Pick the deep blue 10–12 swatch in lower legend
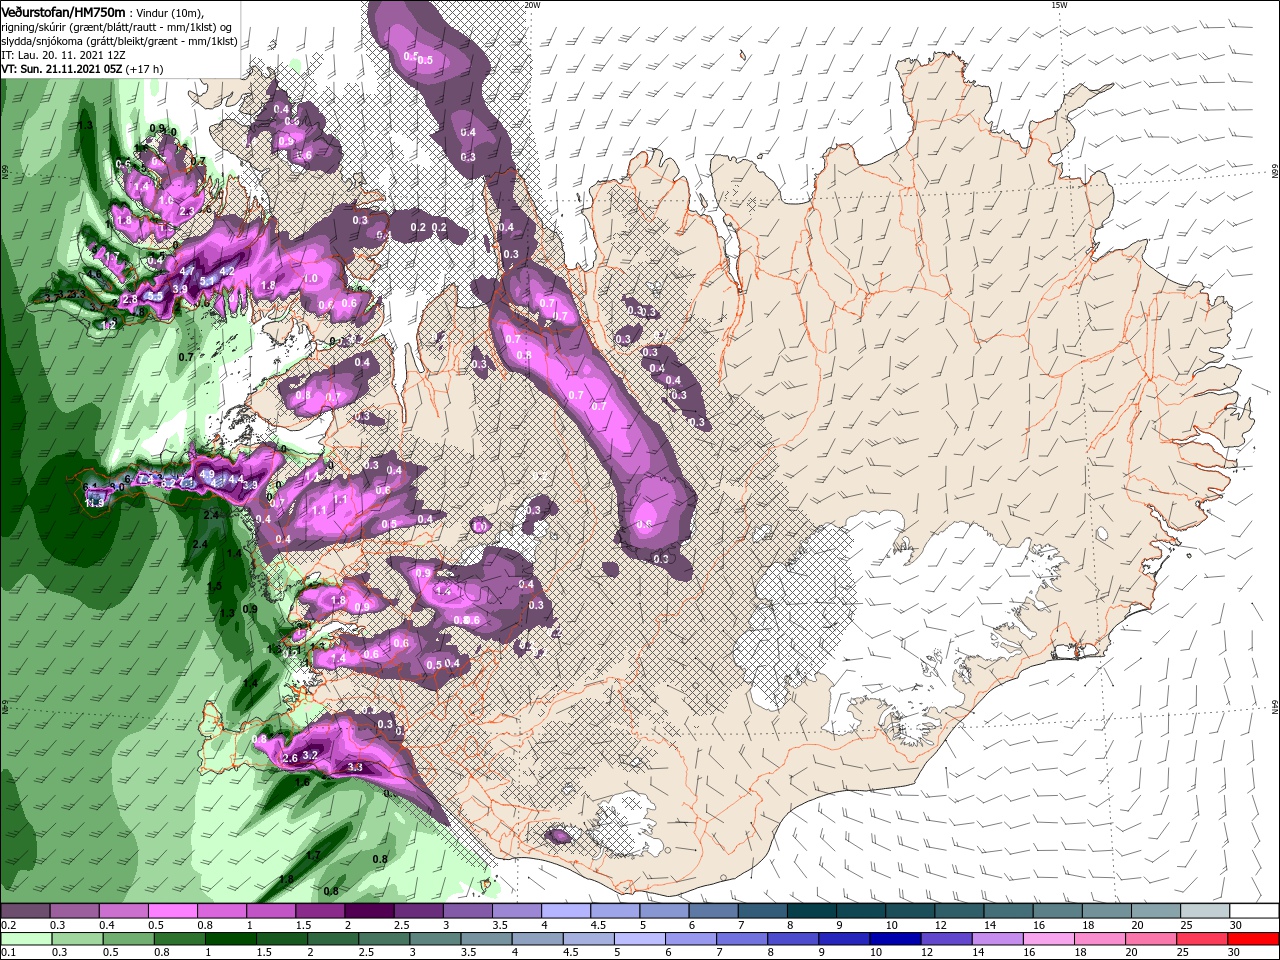This screenshot has width=1280, height=960. point(895,939)
